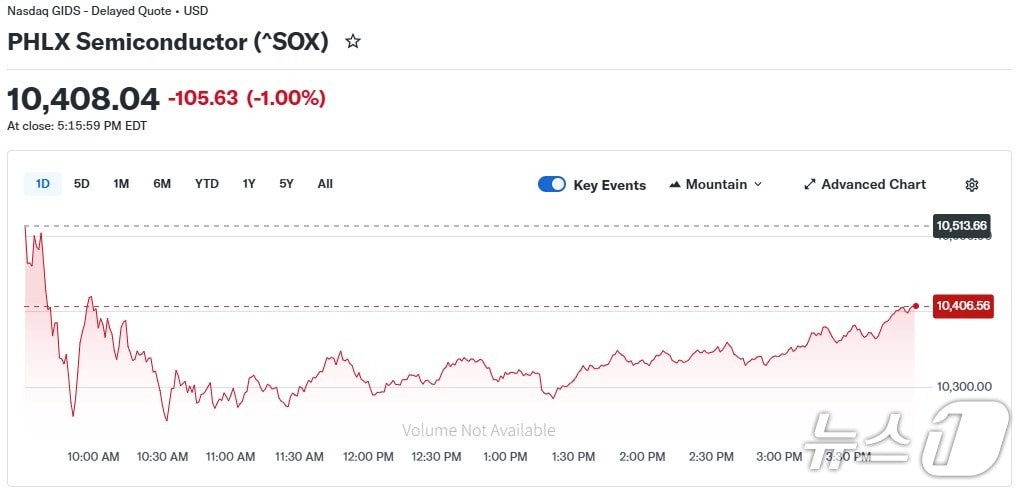The image size is (1025, 492).
Task: Click the 12:00 PM time axis label
Action: (368, 457)
